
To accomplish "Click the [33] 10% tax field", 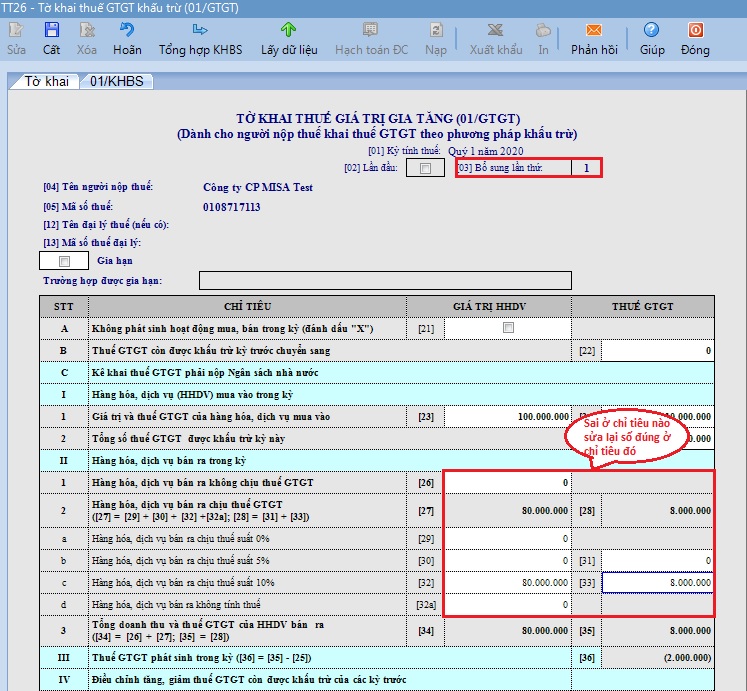I will (x=657, y=582).
